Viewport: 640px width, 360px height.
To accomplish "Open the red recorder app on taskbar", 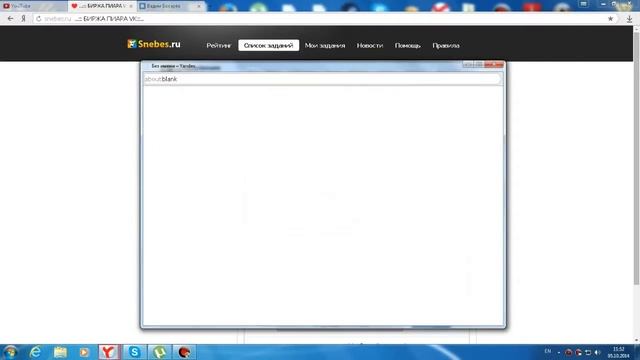I will (184, 352).
